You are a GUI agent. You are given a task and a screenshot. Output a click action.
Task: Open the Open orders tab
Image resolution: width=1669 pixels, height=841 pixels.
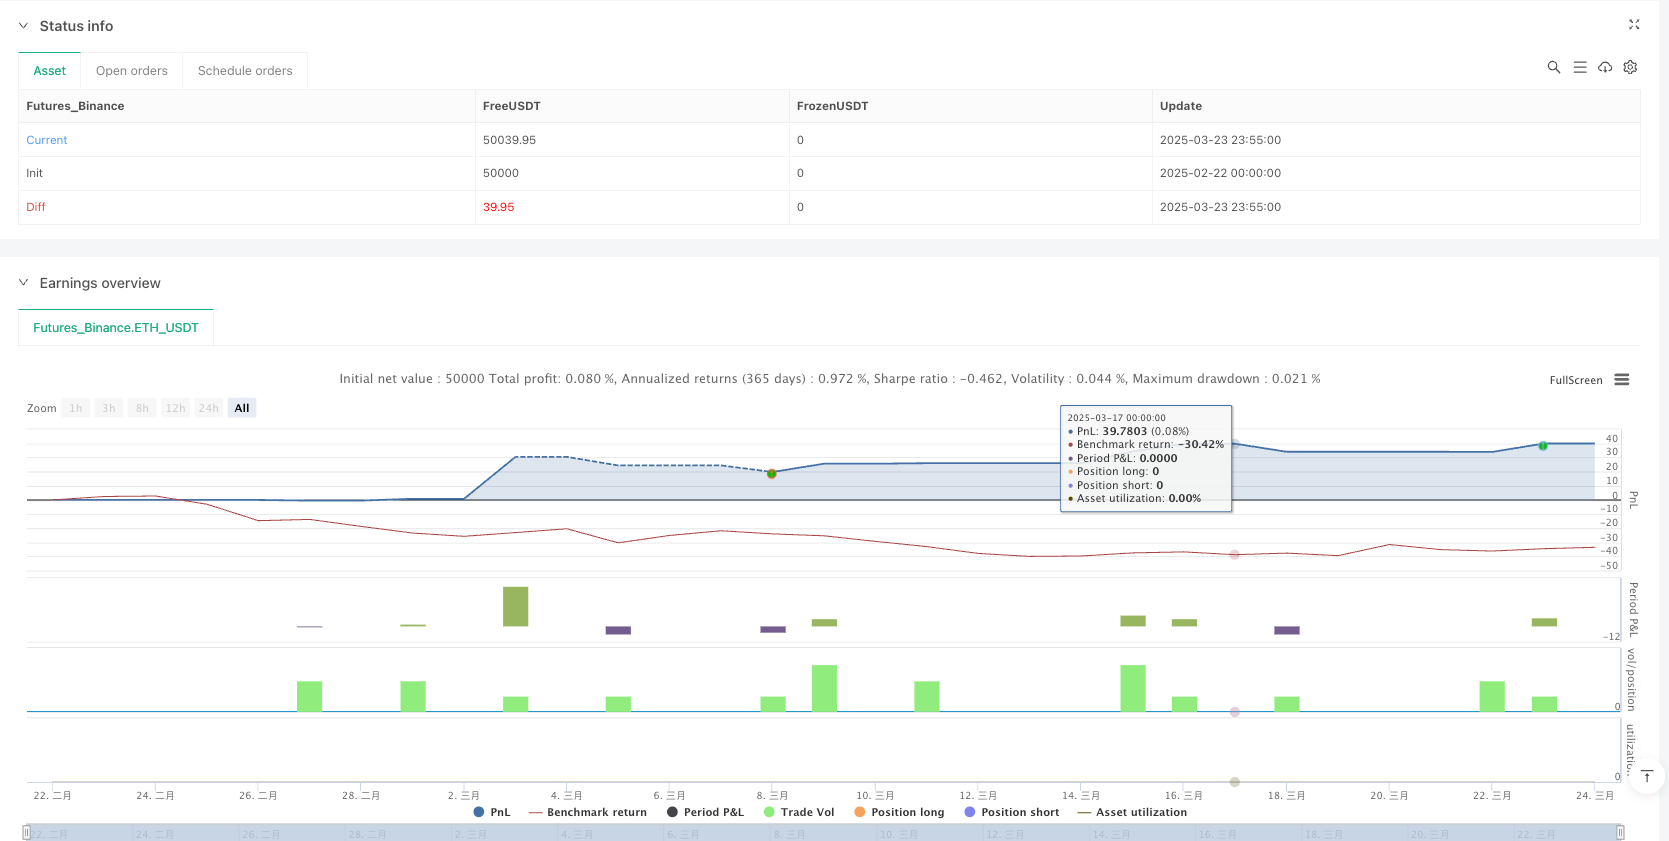(132, 71)
